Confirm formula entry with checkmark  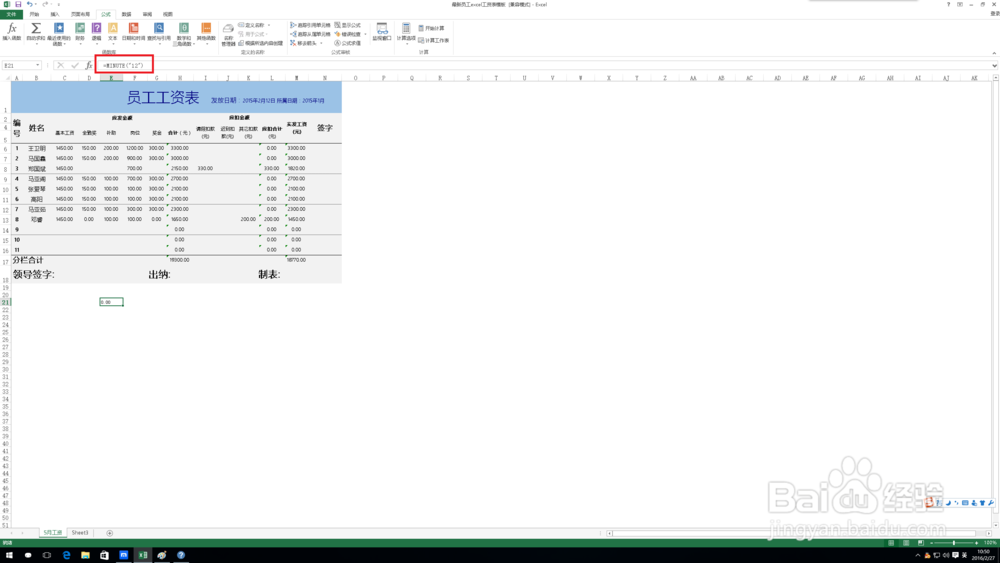pos(75,65)
